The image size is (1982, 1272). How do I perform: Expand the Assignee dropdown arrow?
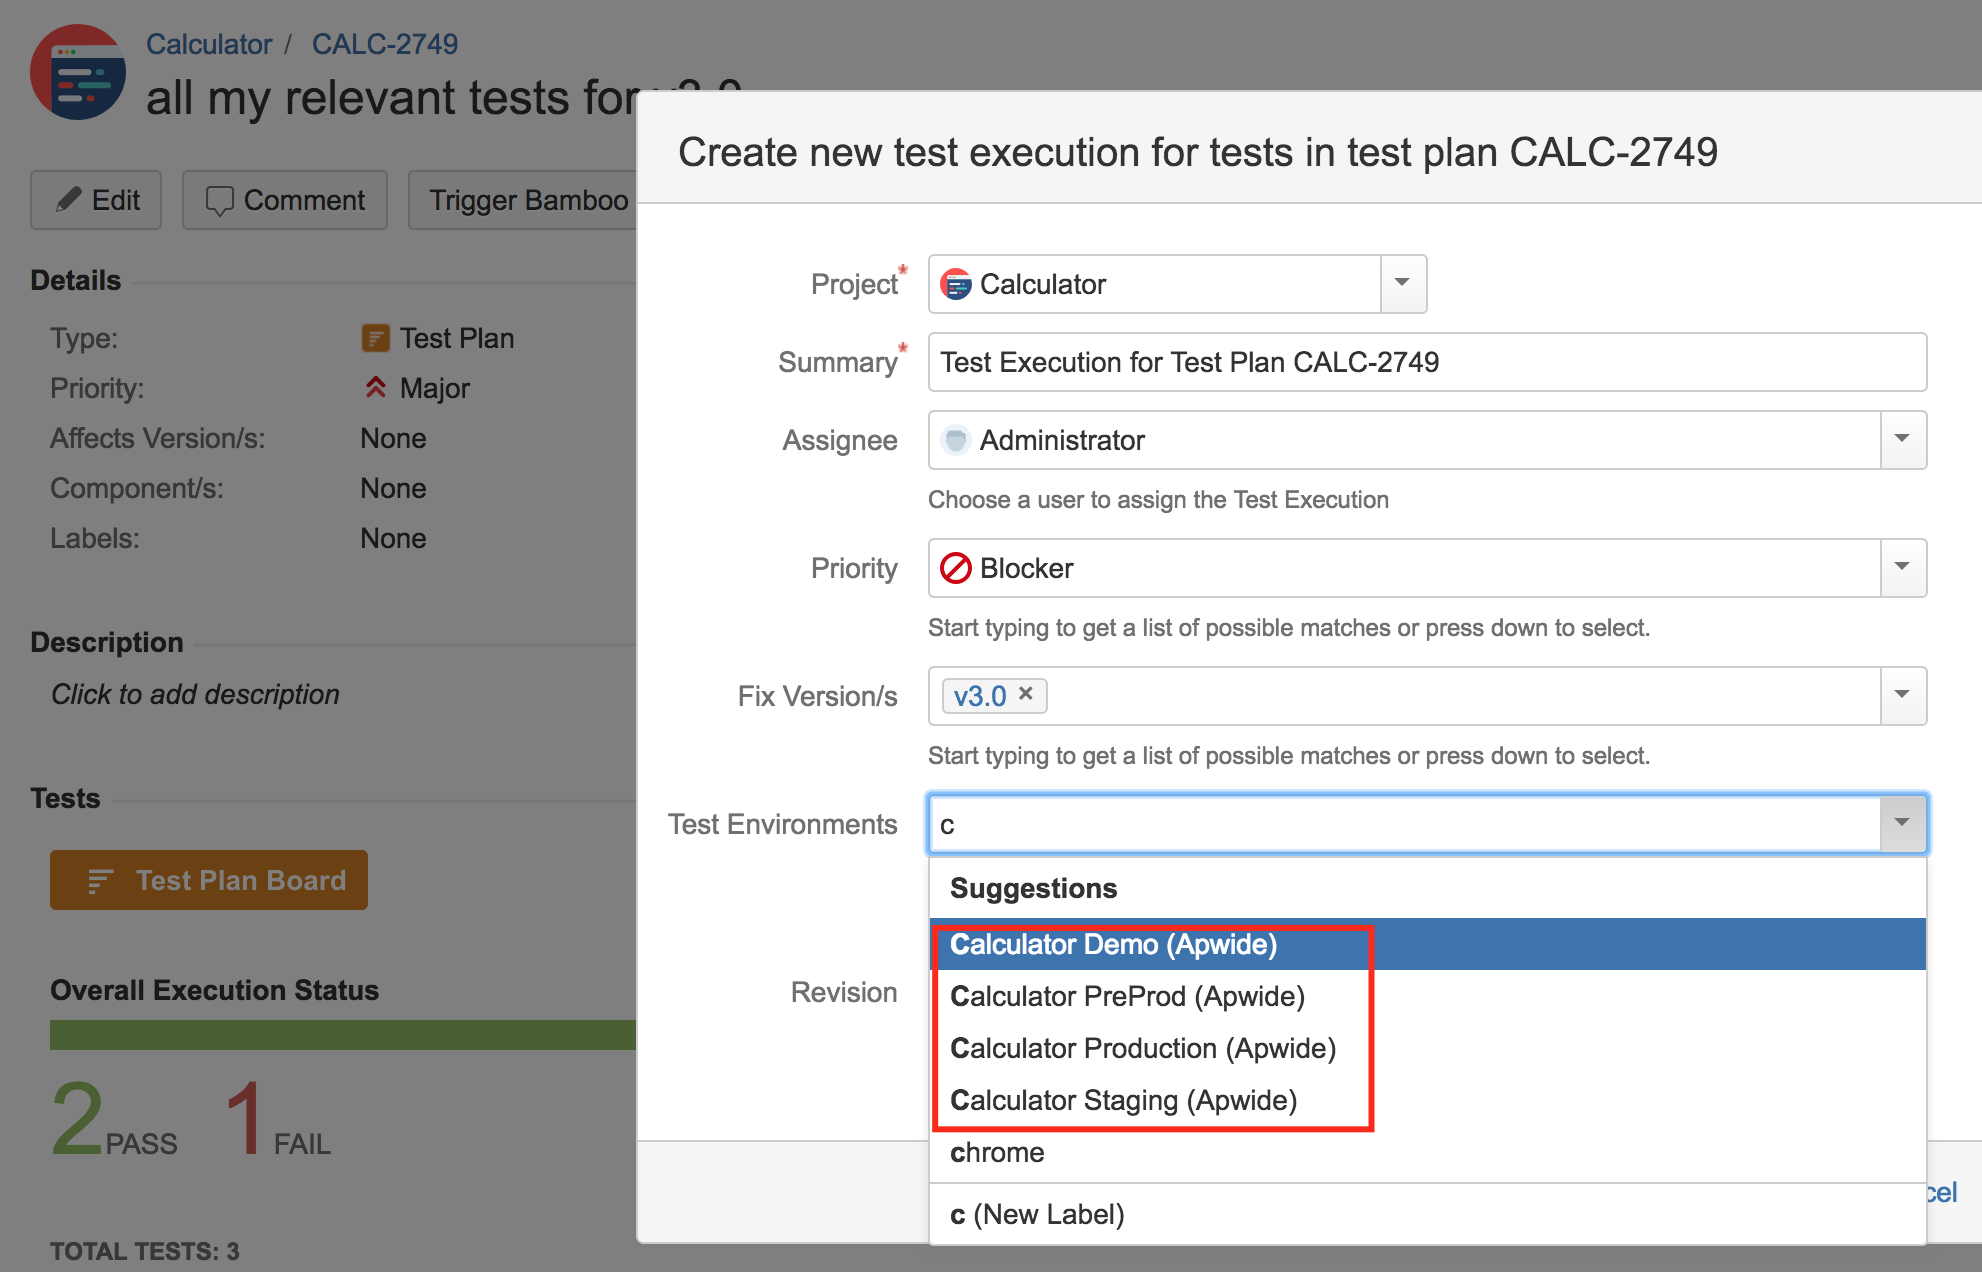click(1903, 440)
